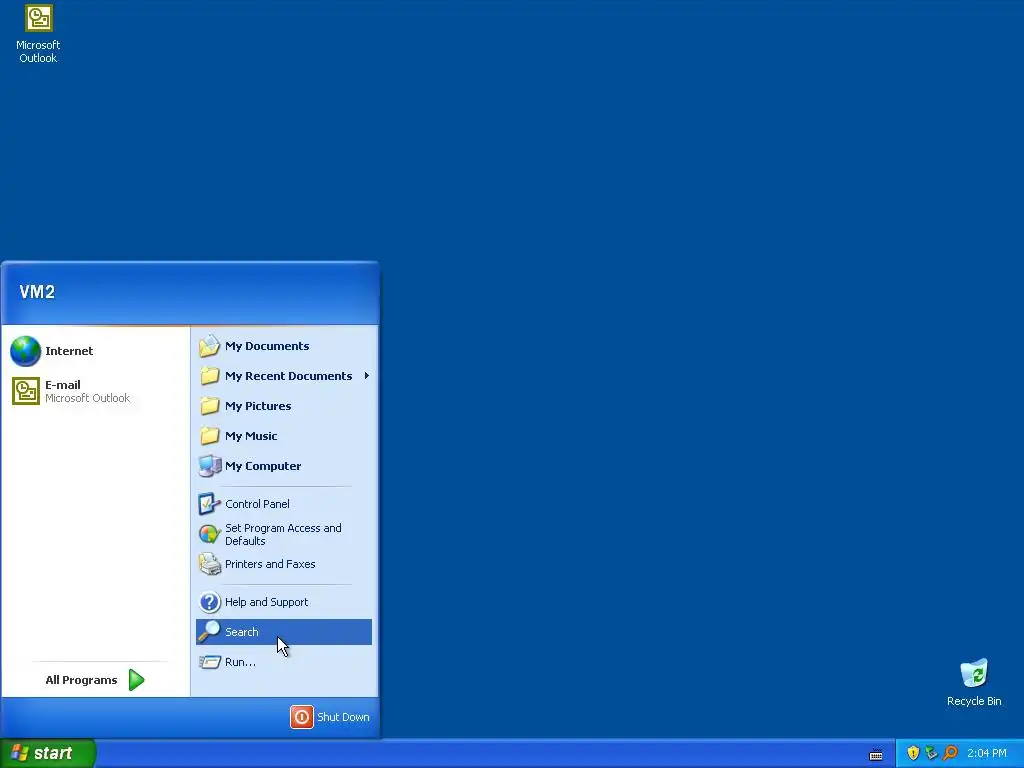Image resolution: width=1024 pixels, height=768 pixels.
Task: Click the Shut Down button
Action: click(x=330, y=716)
